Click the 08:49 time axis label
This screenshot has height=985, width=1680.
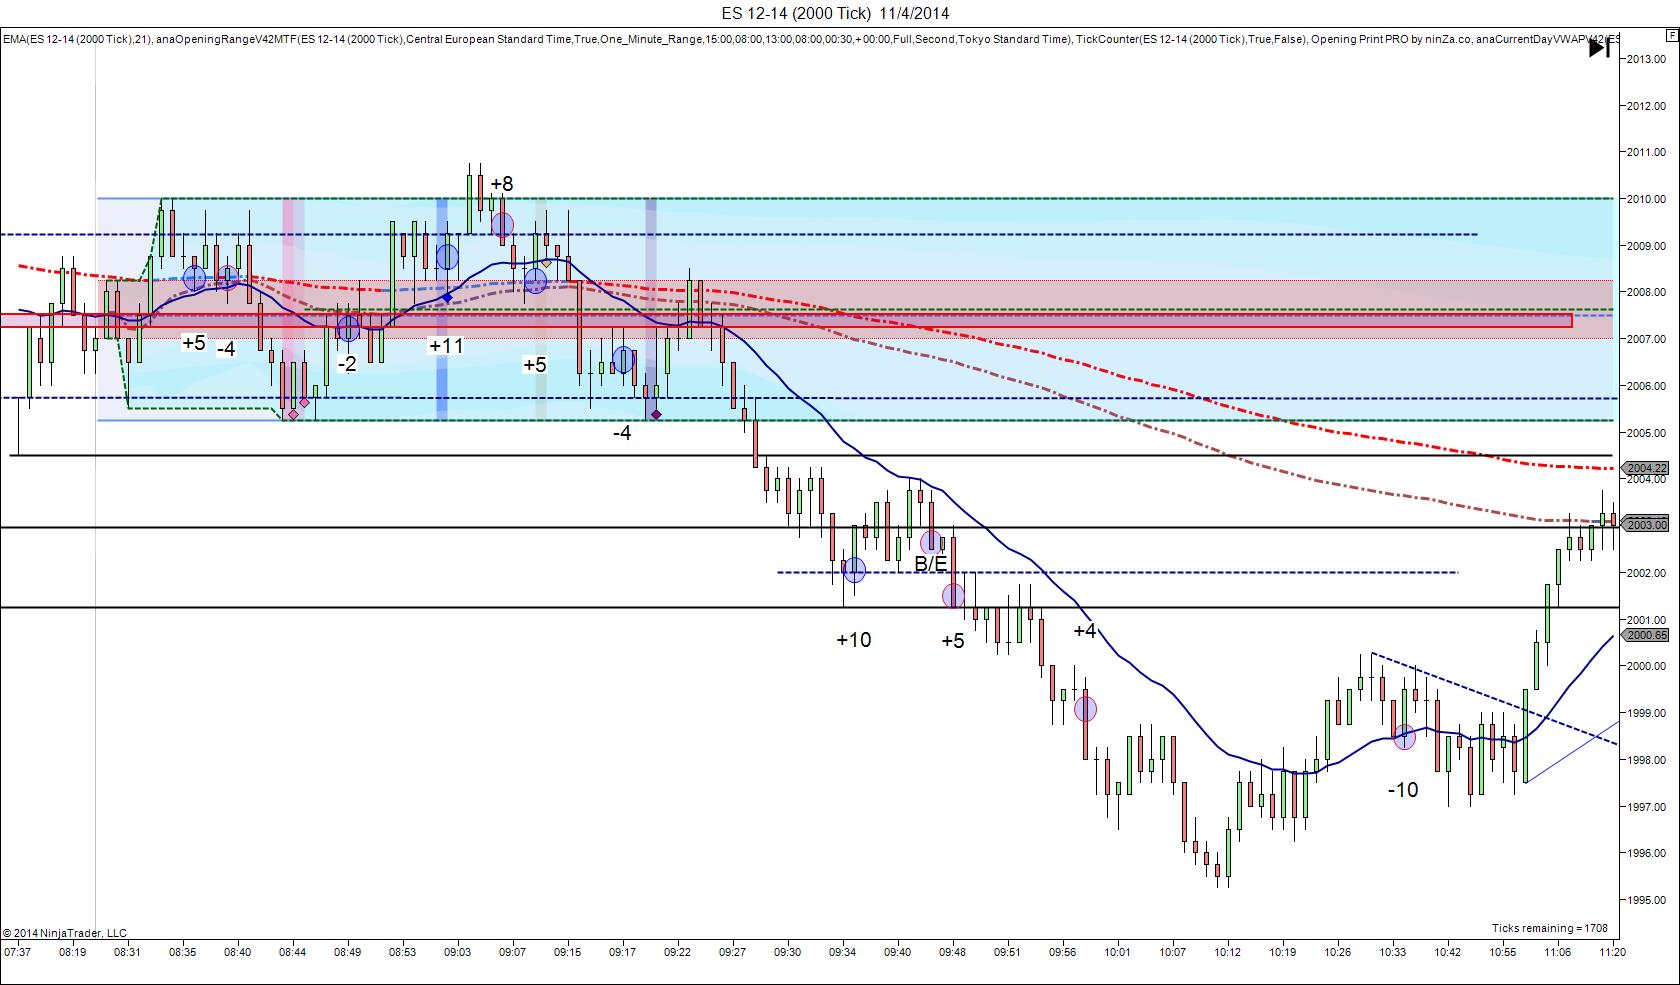(x=348, y=952)
